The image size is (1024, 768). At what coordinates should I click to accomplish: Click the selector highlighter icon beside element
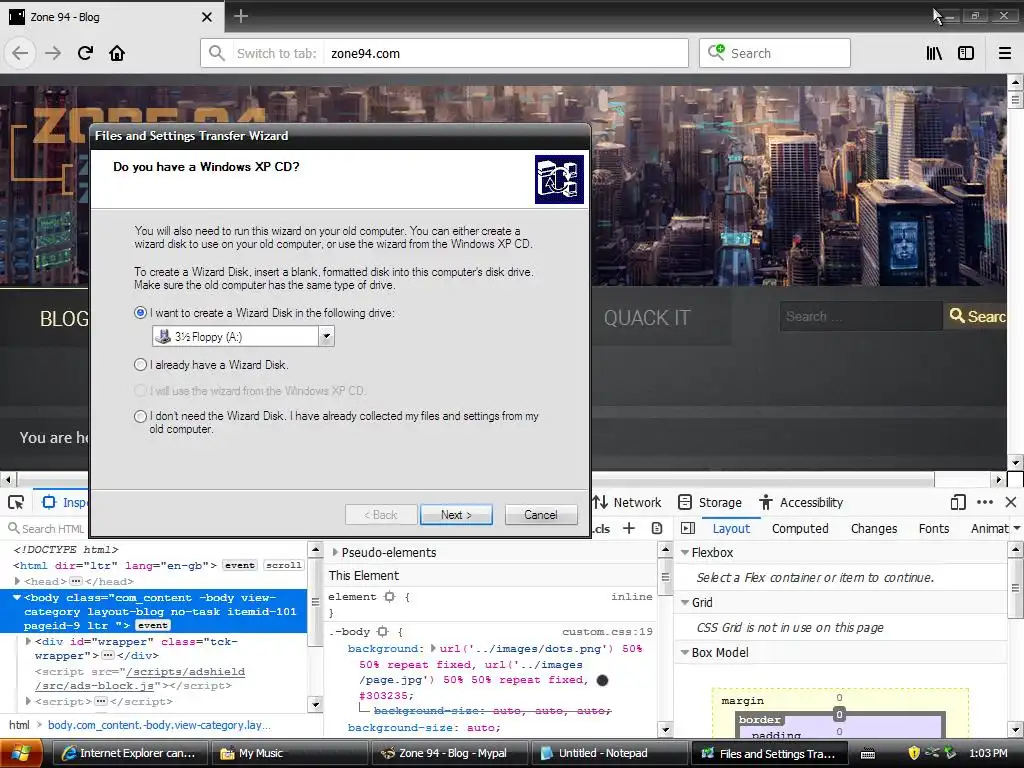pyautogui.click(x=390, y=597)
